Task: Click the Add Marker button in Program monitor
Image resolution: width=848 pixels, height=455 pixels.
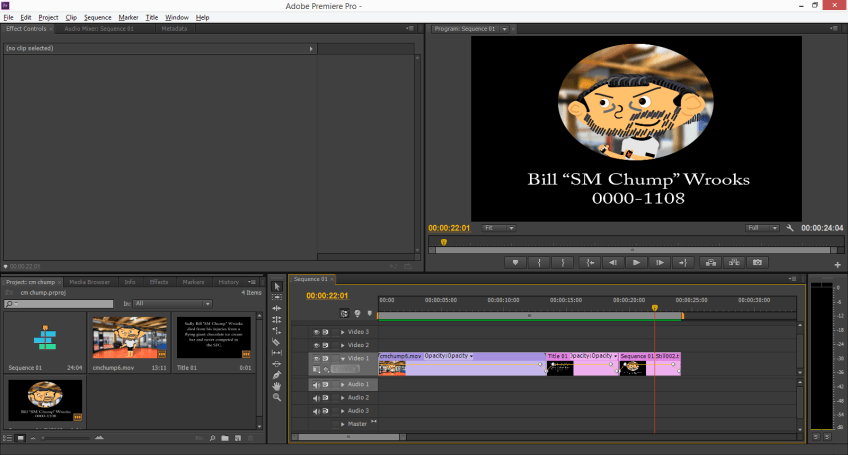Action: pos(515,262)
